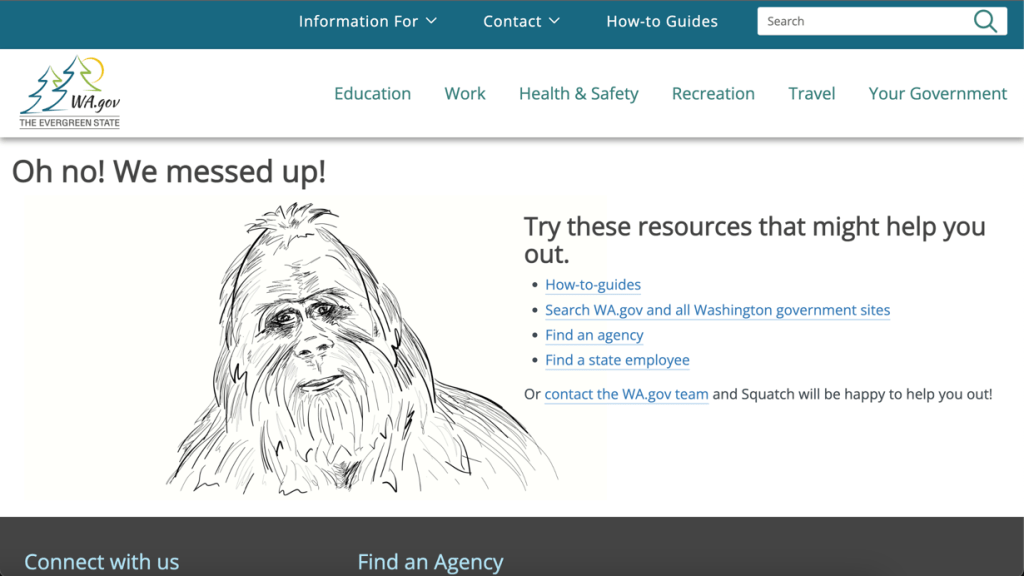The width and height of the screenshot is (1024, 576).
Task: Click the magnifying glass search icon
Action: pos(985,21)
